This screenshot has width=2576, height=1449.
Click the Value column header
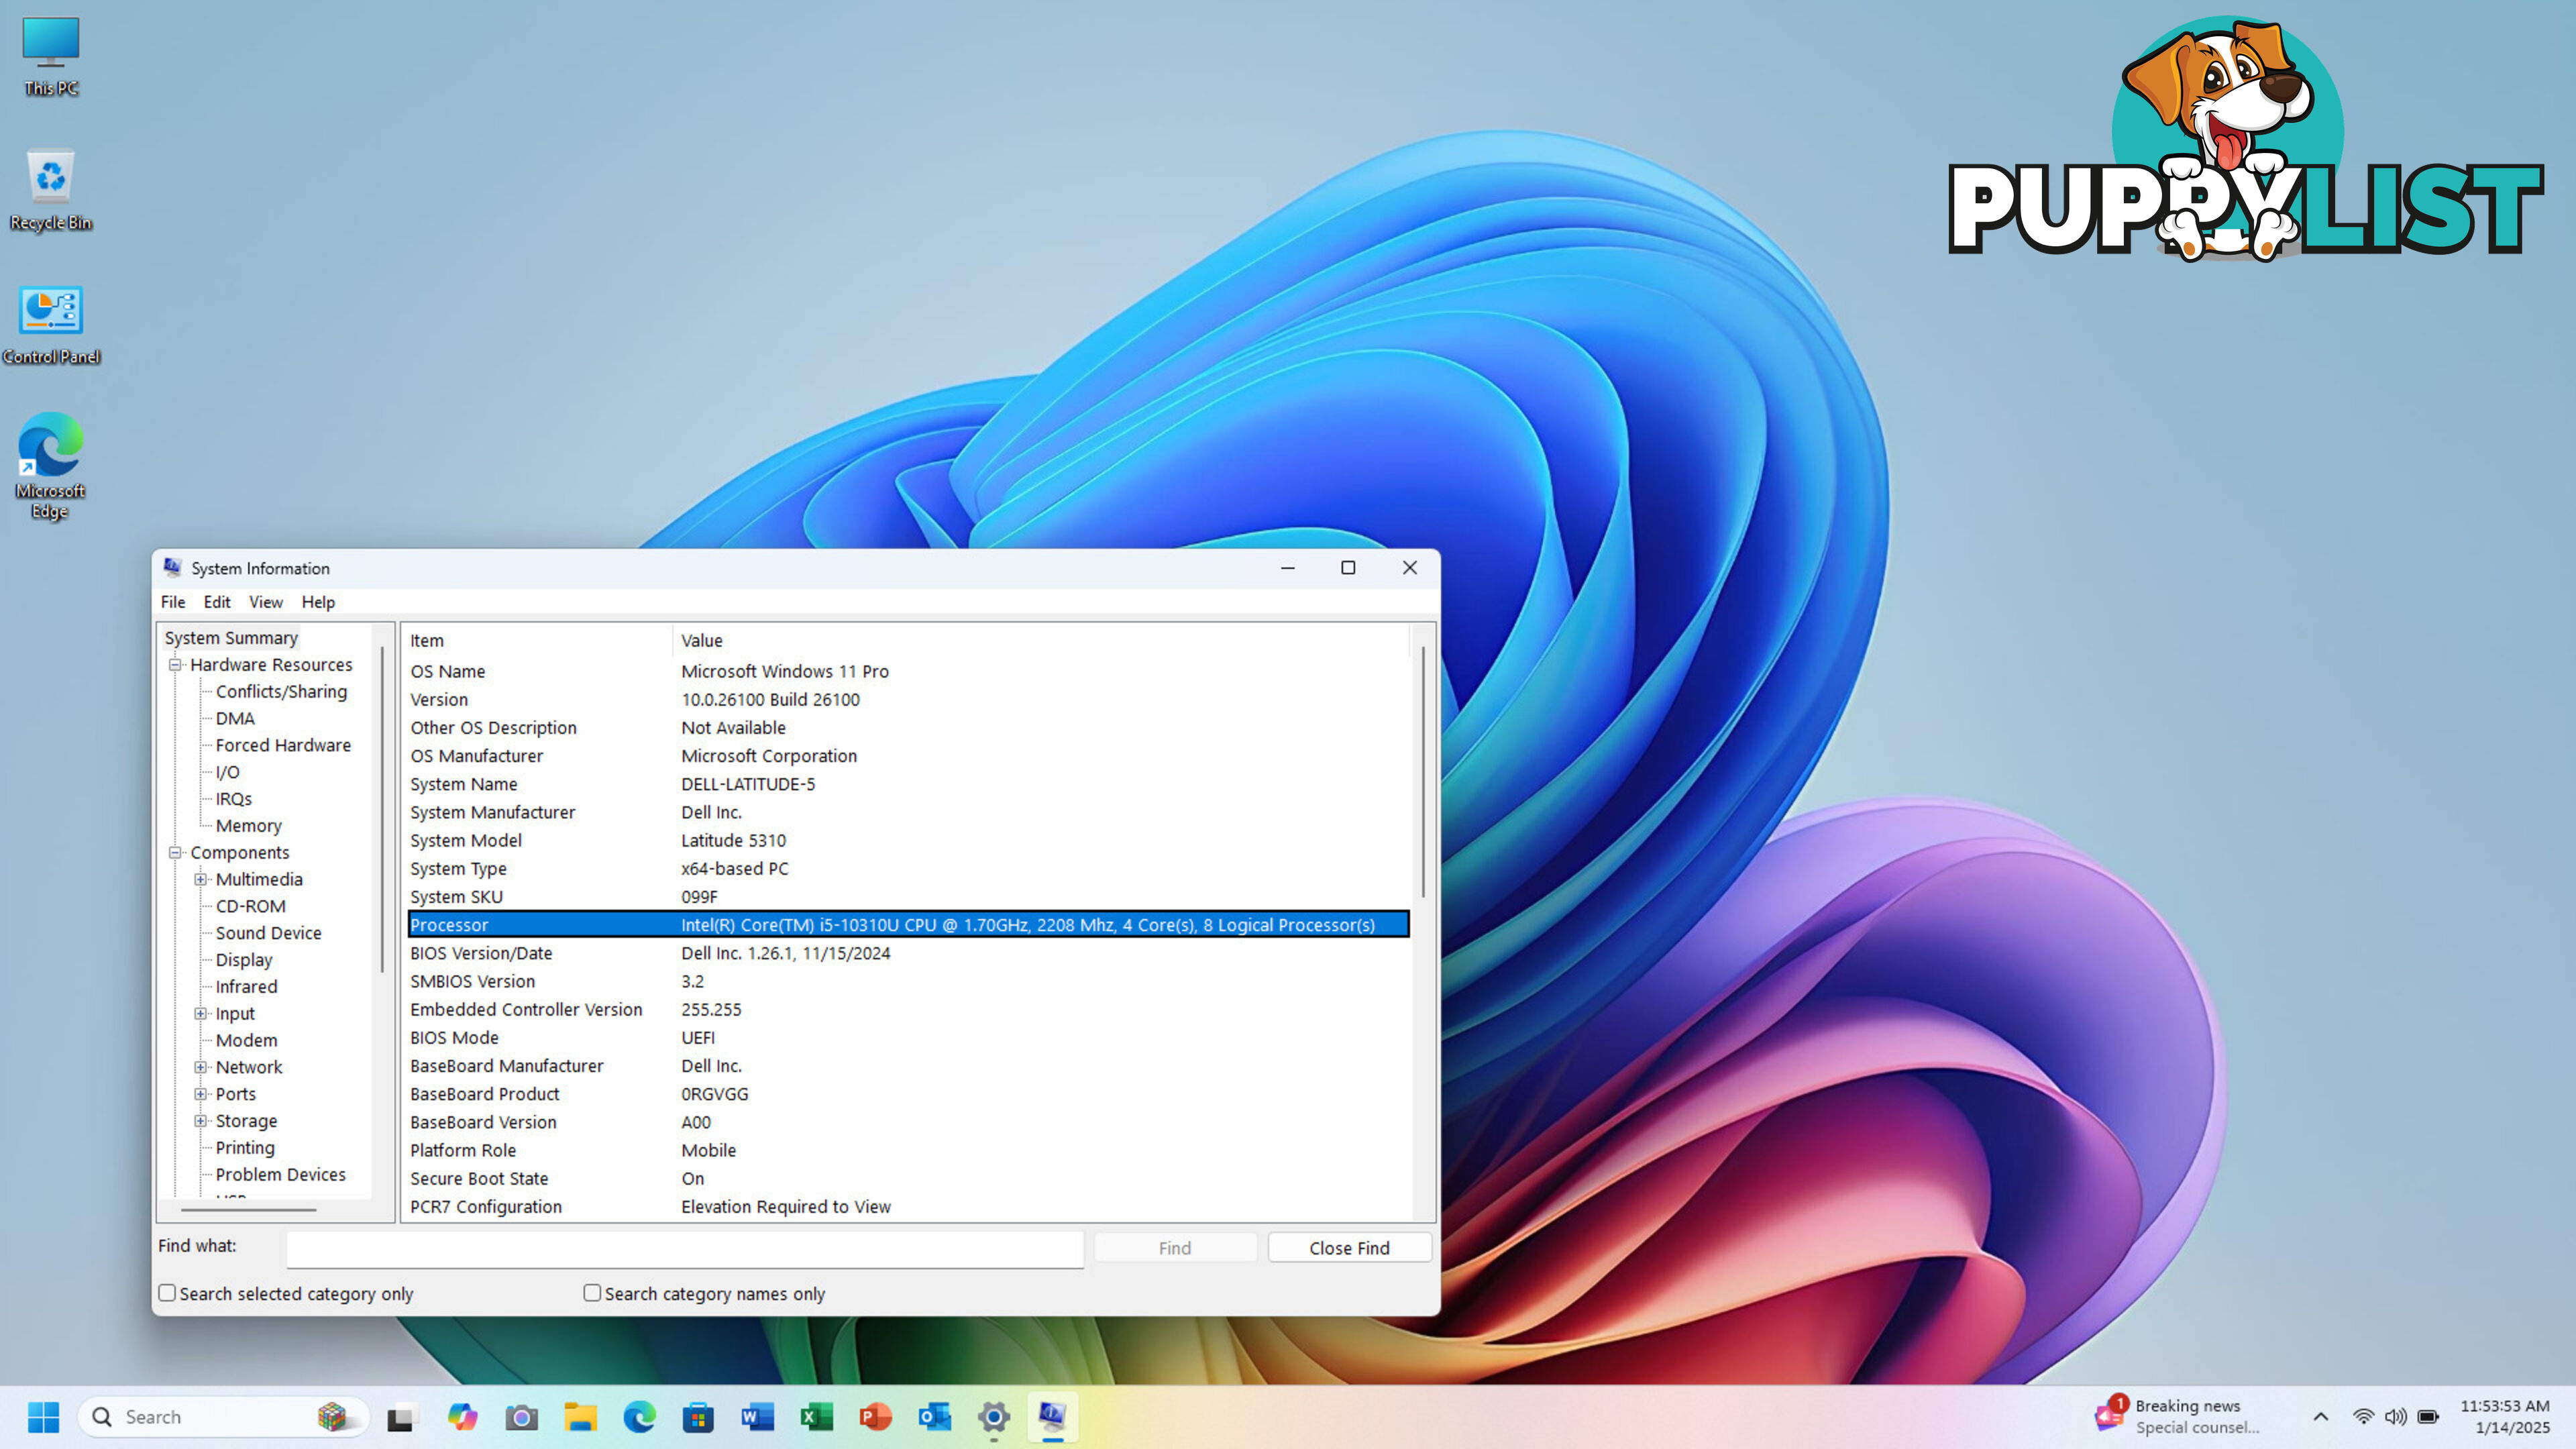pyautogui.click(x=1040, y=641)
